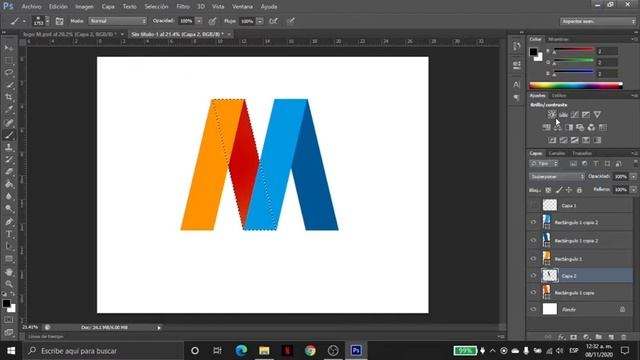Open the brush panel toggle icon
The image size is (640, 360).
pos(59,21)
